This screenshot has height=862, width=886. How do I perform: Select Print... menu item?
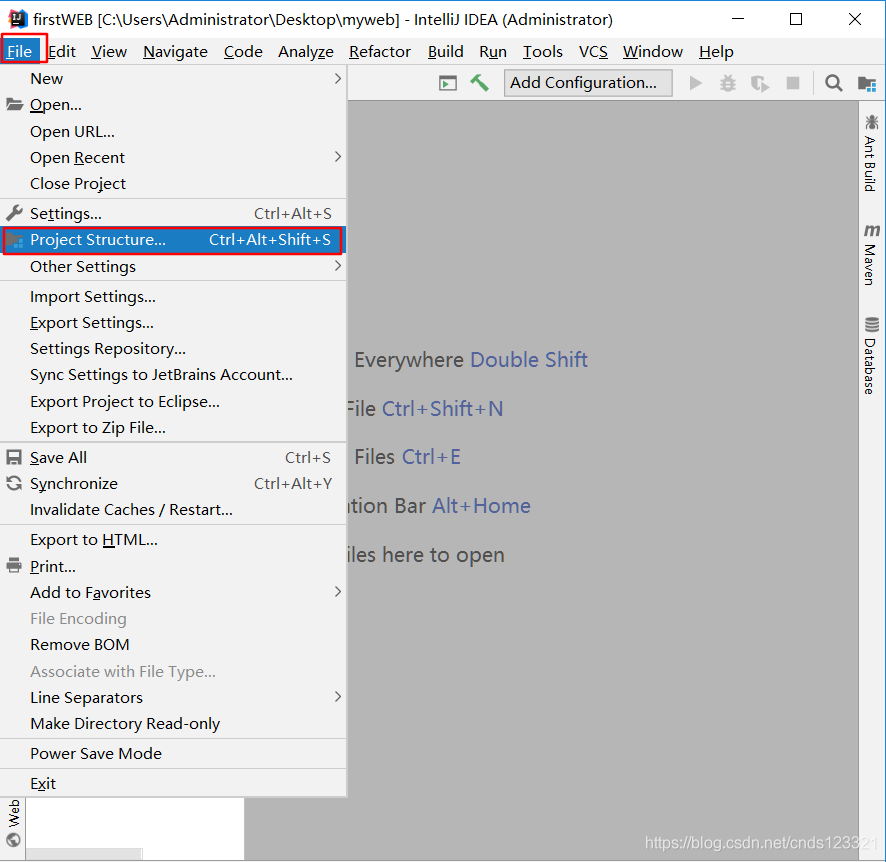click(x=173, y=566)
